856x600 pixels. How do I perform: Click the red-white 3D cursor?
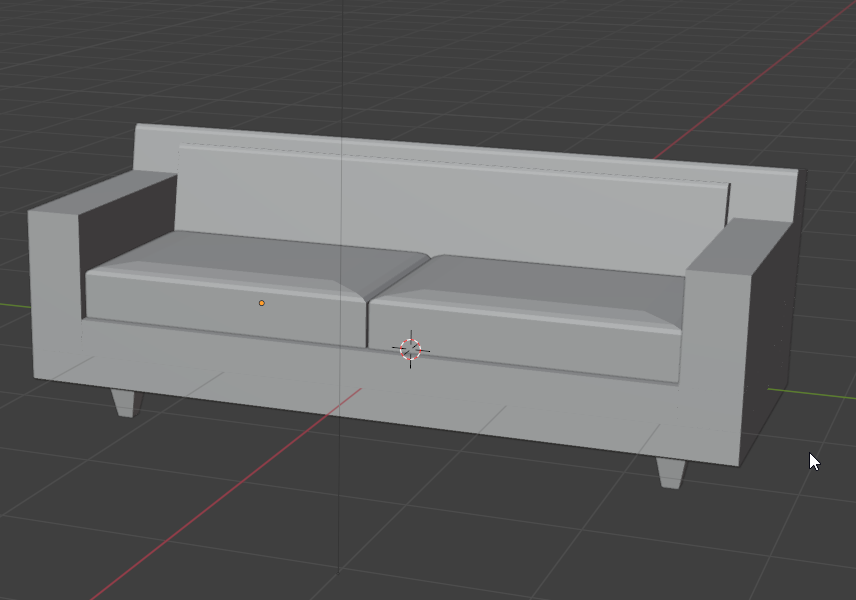pyautogui.click(x=411, y=349)
